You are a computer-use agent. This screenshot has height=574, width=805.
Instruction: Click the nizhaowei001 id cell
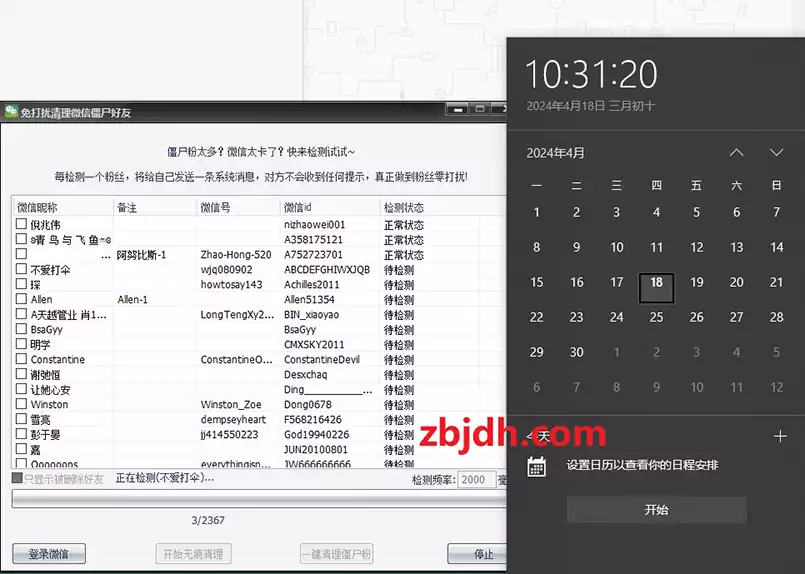pyautogui.click(x=315, y=224)
